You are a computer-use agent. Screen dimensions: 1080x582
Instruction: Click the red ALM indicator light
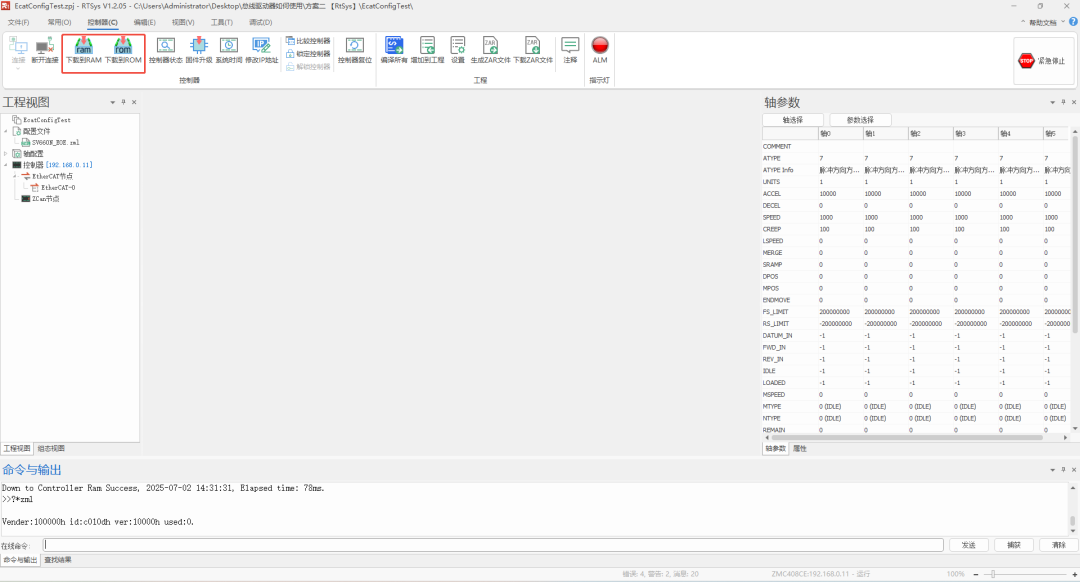(600, 46)
